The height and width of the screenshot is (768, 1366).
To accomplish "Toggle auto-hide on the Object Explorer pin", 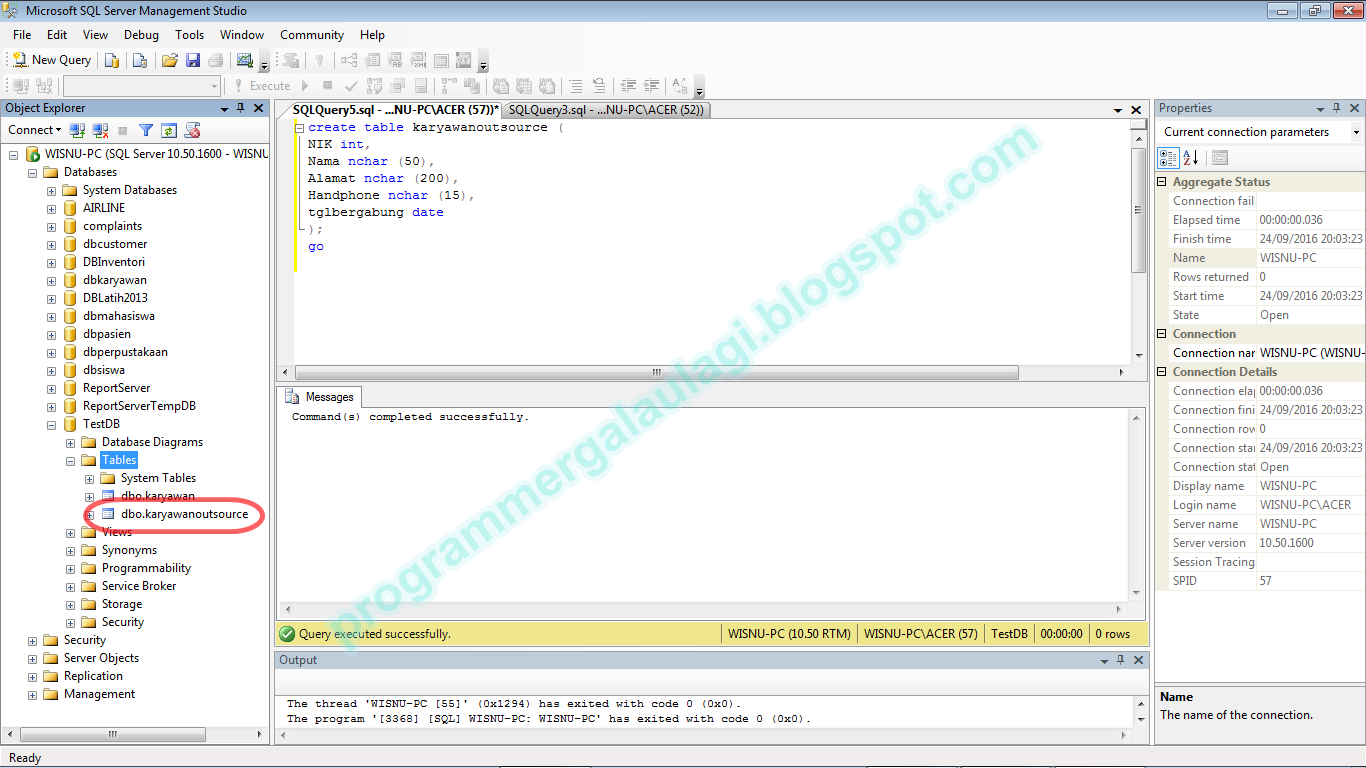I will (x=240, y=107).
